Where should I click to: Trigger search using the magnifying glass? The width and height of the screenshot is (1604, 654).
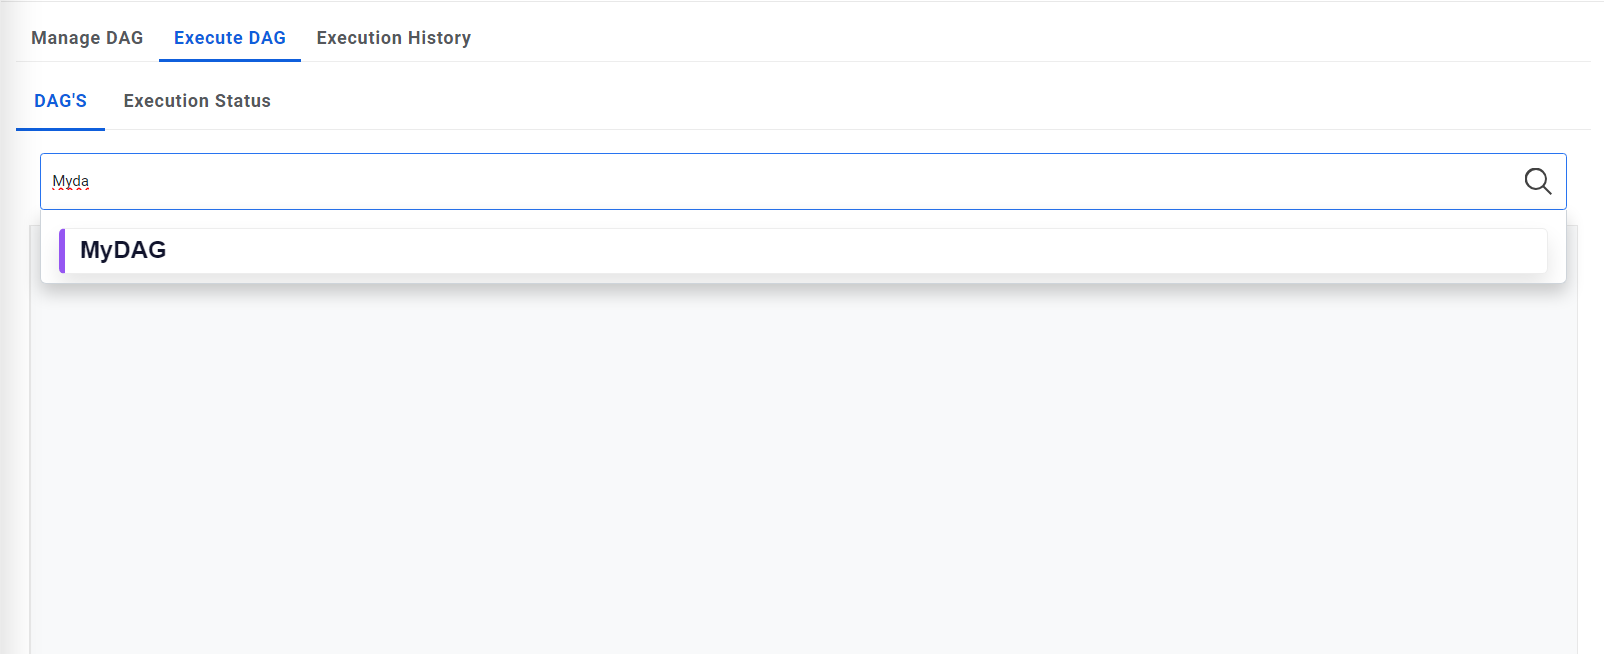(1537, 181)
